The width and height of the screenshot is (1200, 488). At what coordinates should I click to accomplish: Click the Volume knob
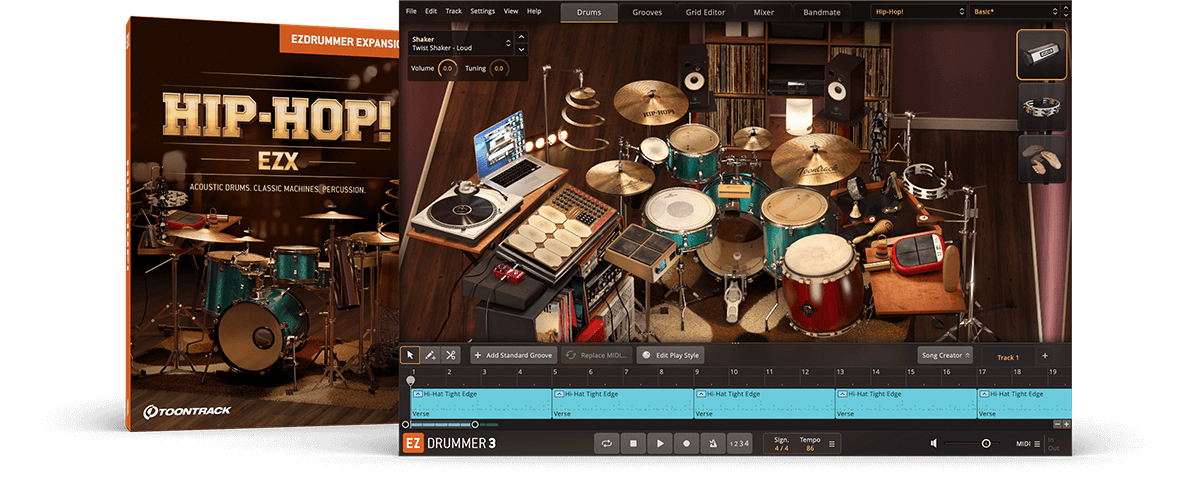(x=447, y=69)
